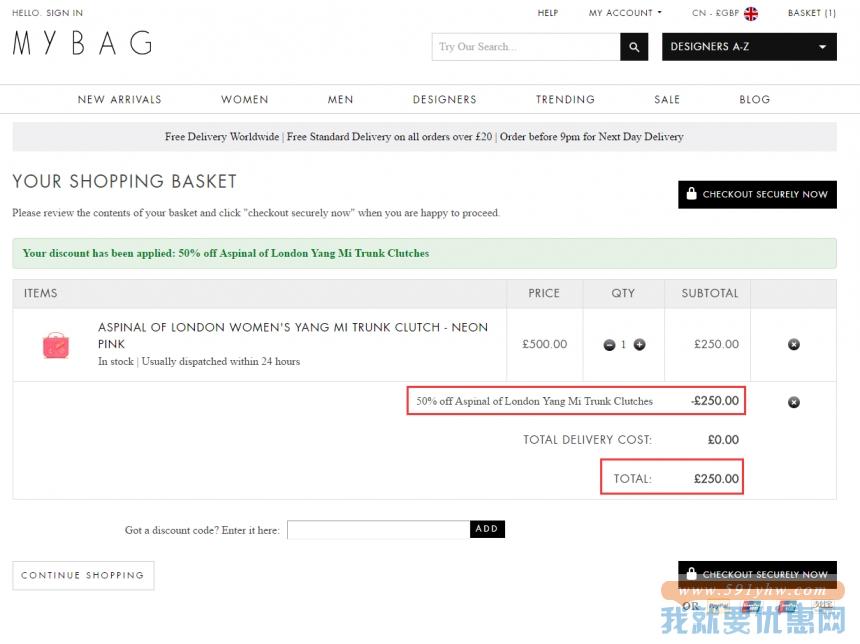Viewport: 860px width, 644px height.
Task: Open the Trending menu
Action: tap(565, 99)
